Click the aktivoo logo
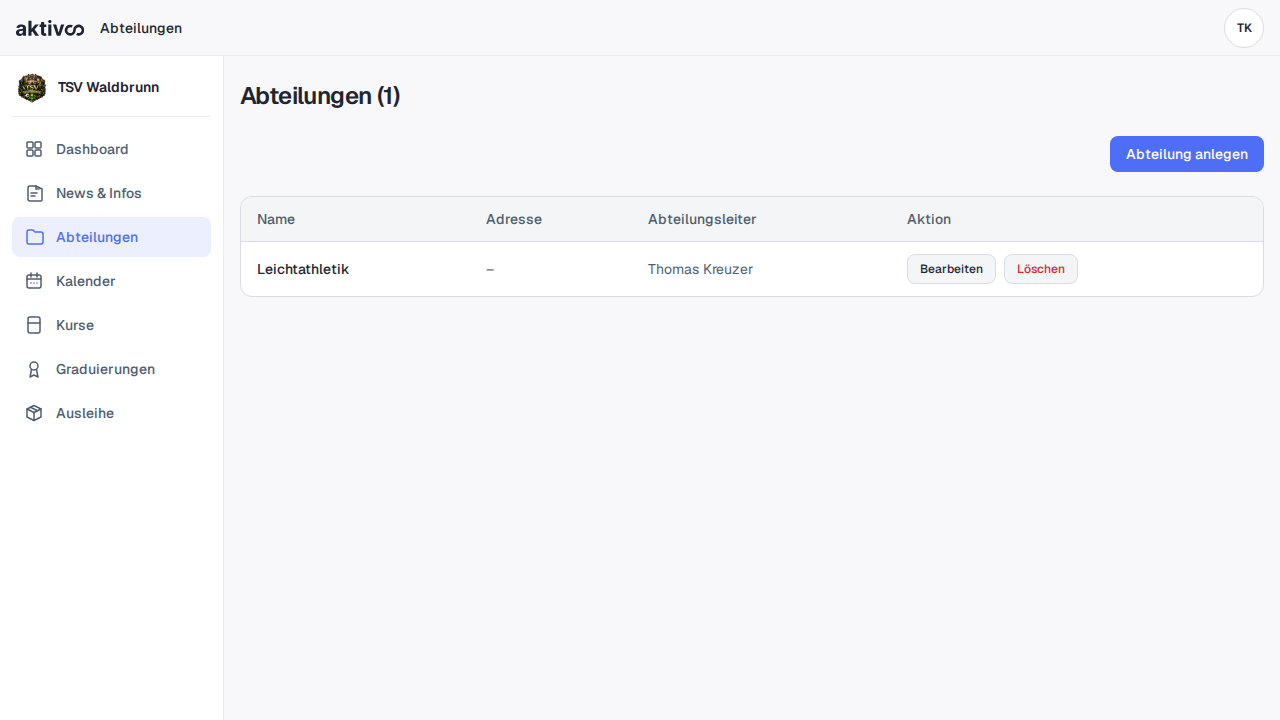Image resolution: width=1280 pixels, height=720 pixels. 50,28
